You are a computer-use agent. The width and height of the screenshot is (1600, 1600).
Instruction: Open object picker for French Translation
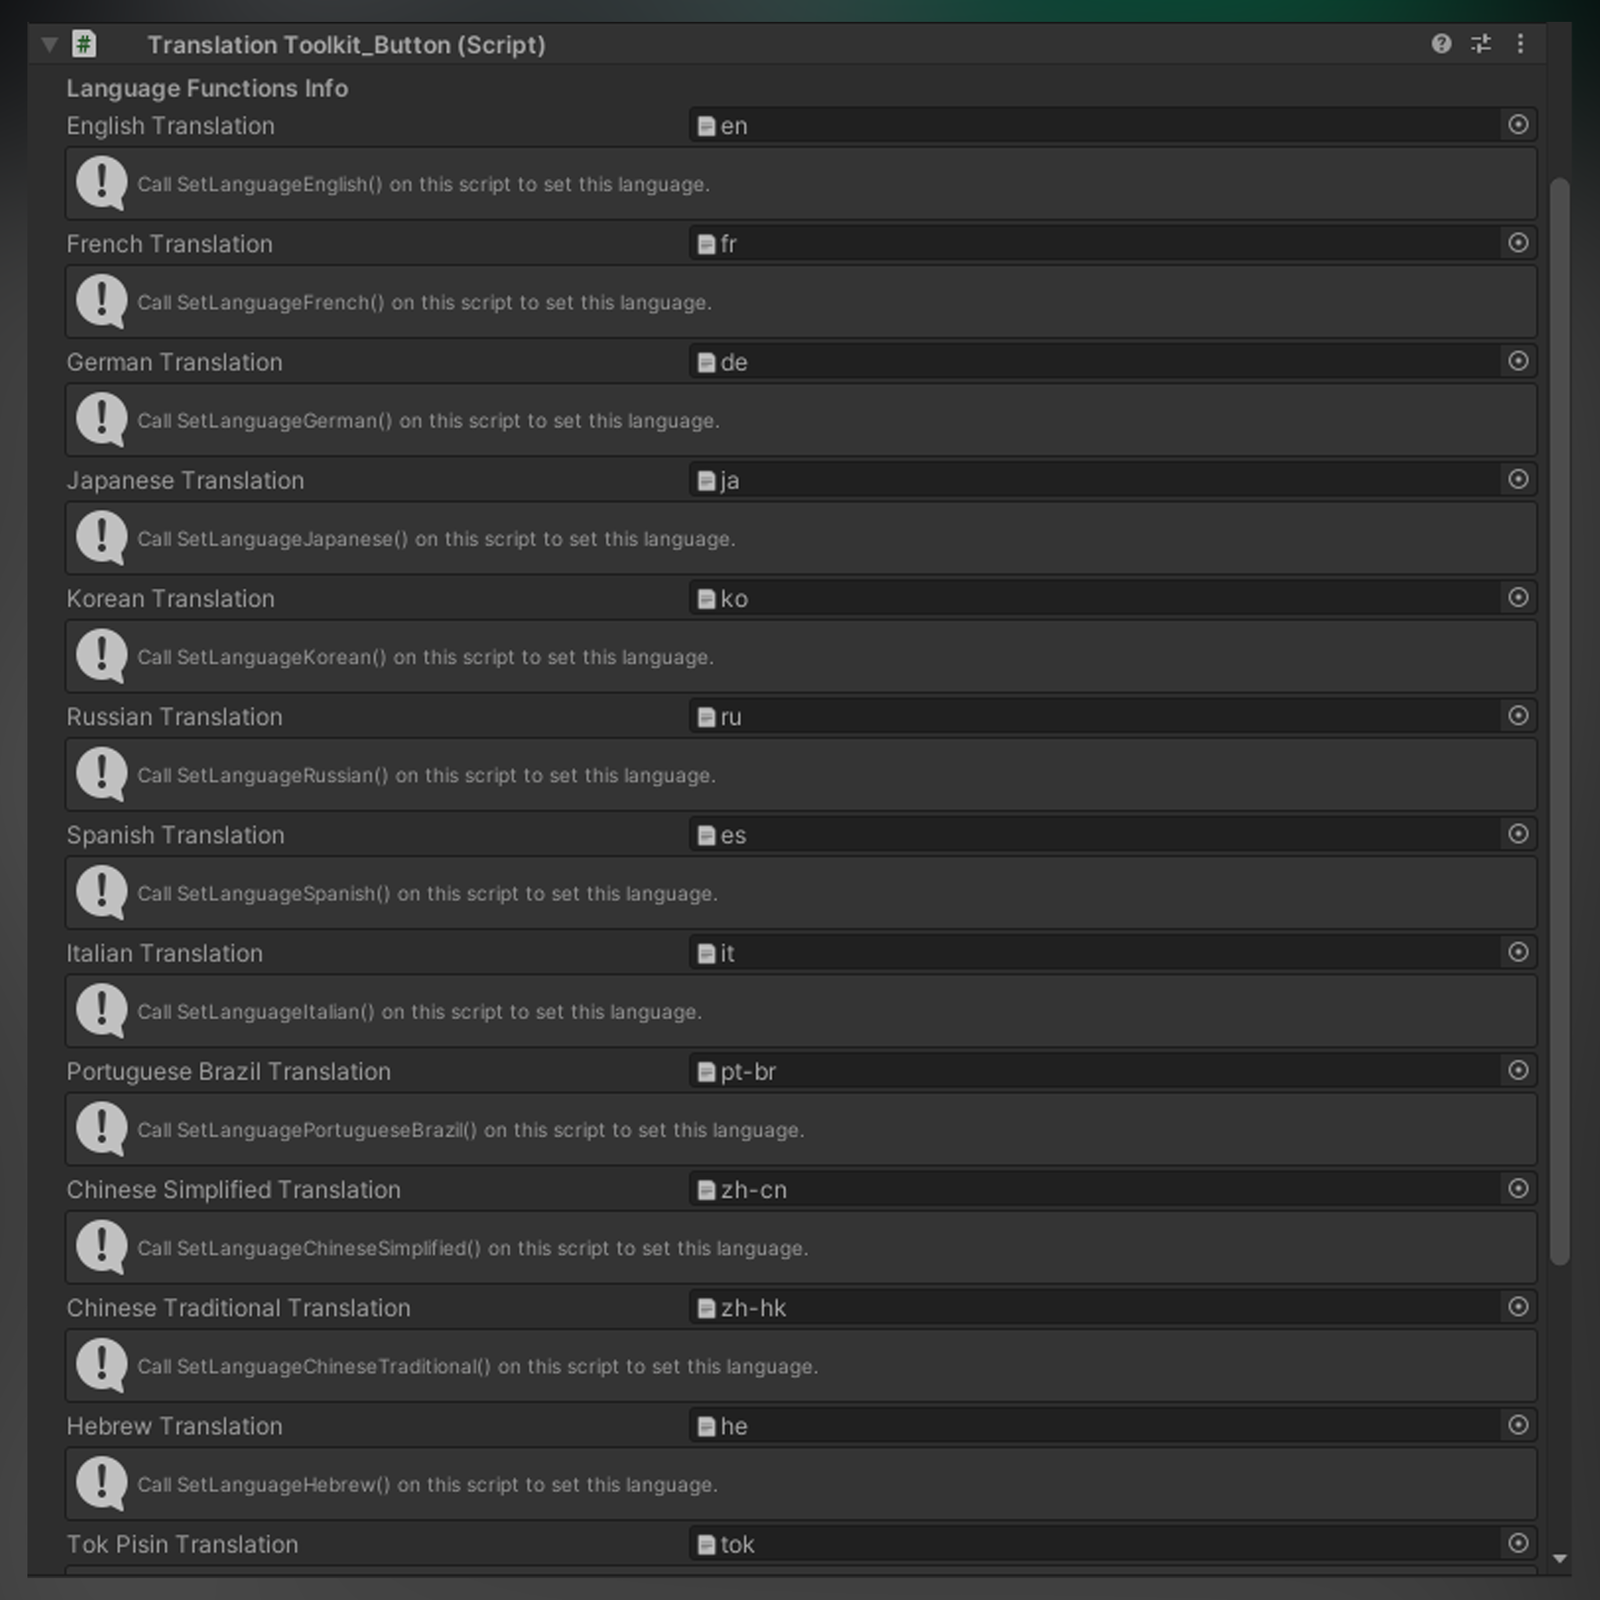(x=1517, y=243)
